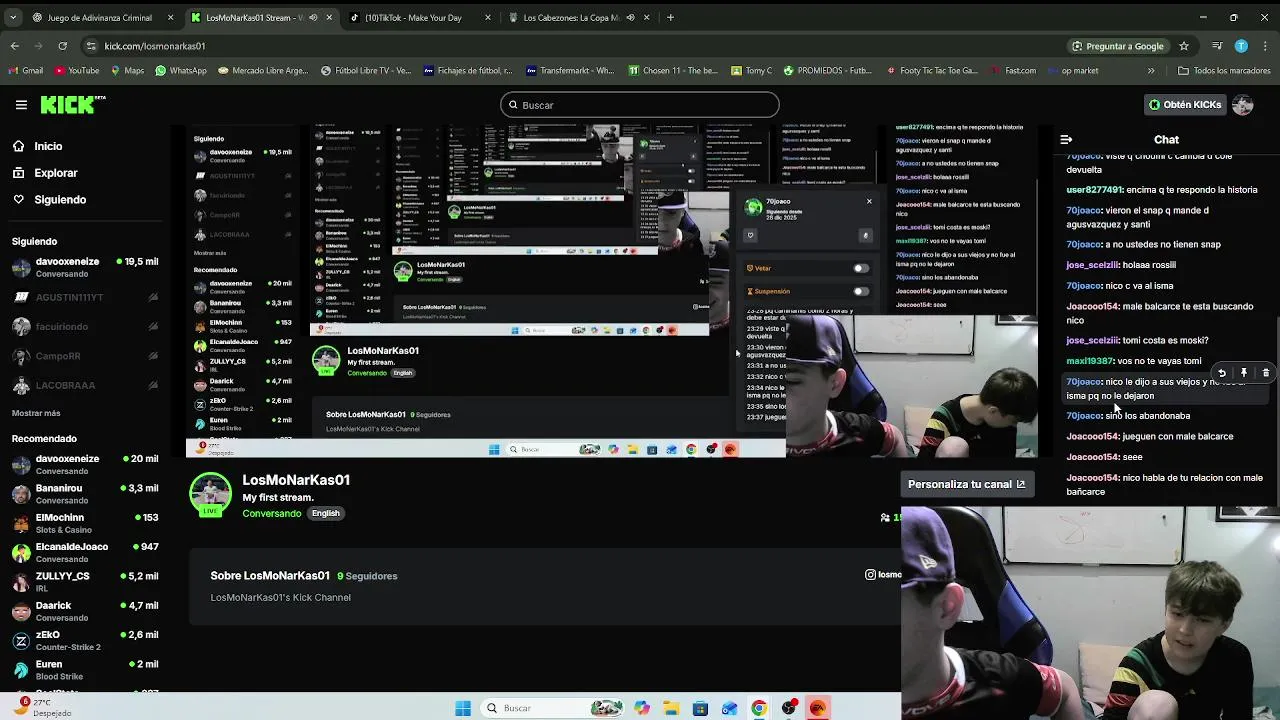
Task: Open Outlook from the taskbar
Action: click(x=730, y=708)
